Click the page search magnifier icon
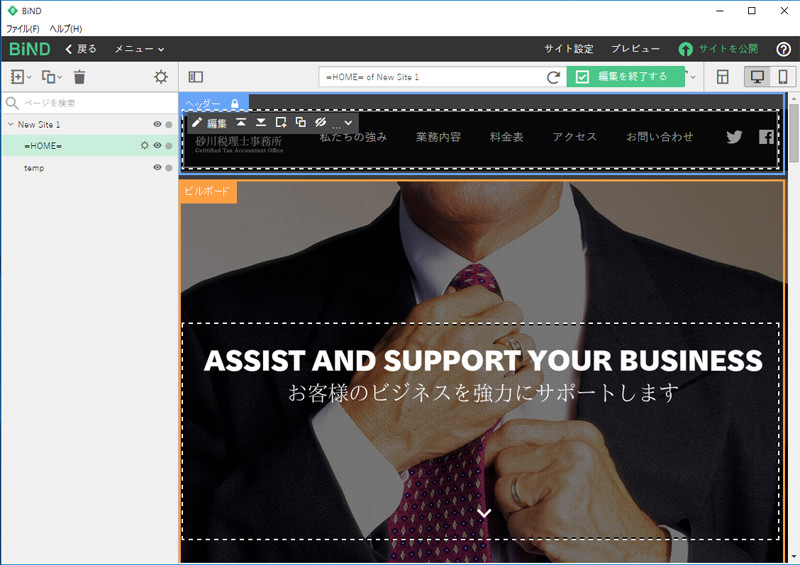This screenshot has height=565, width=800. [12, 103]
